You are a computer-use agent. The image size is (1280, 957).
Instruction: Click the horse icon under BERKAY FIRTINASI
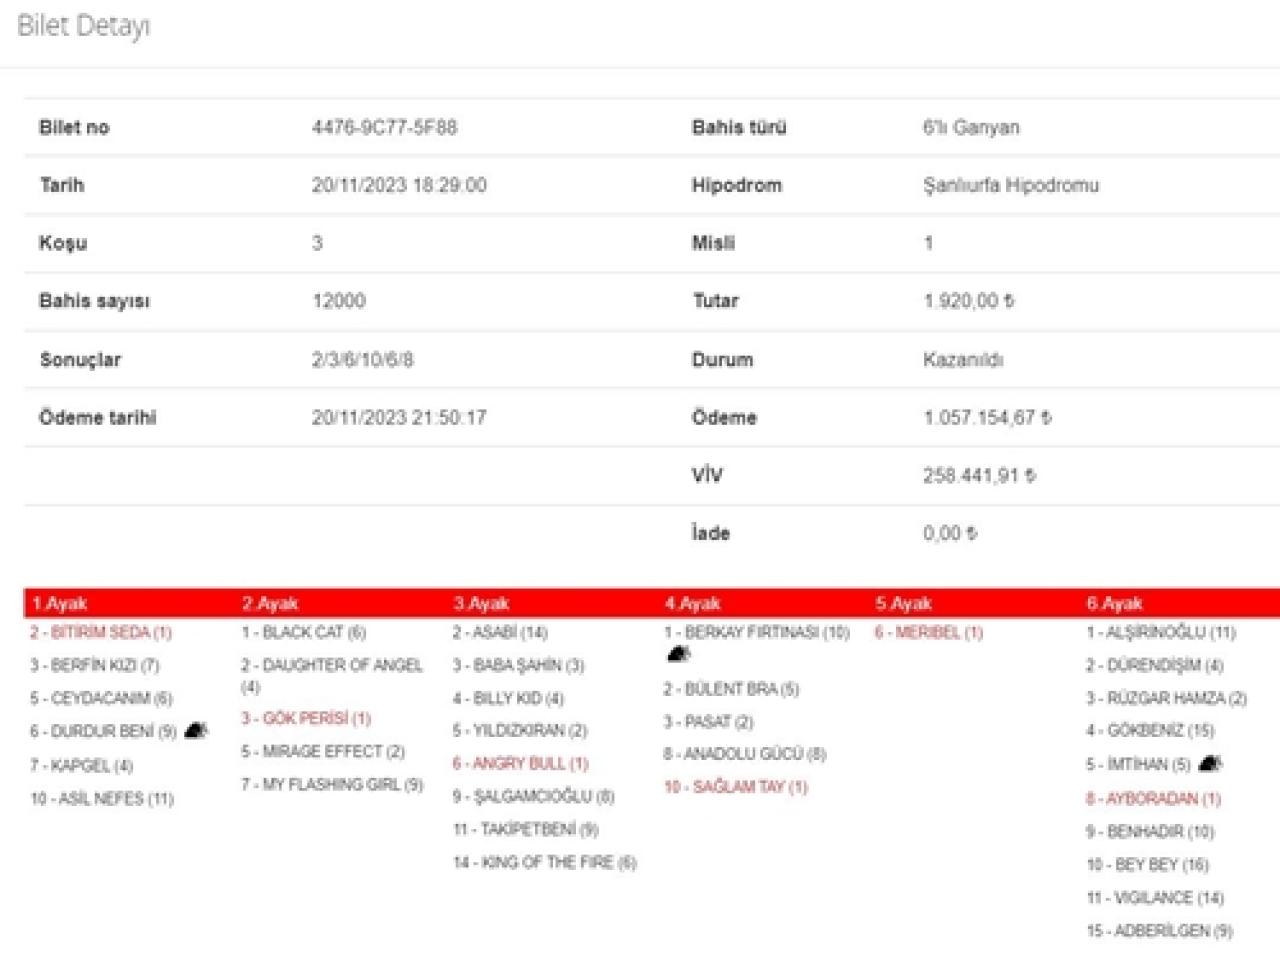click(x=678, y=655)
